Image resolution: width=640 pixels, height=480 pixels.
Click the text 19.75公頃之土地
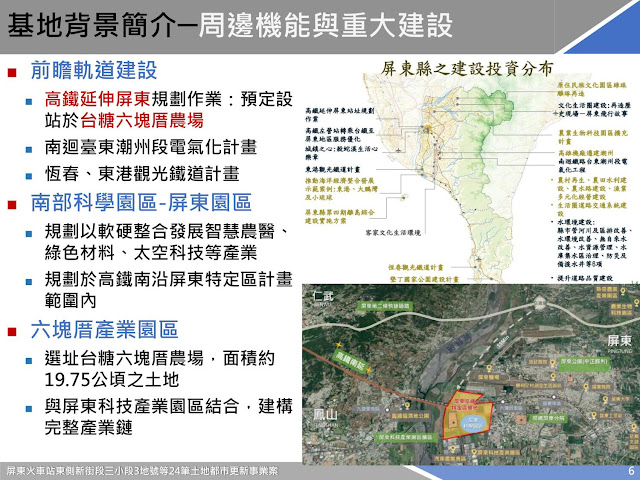pyautogui.click(x=112, y=380)
